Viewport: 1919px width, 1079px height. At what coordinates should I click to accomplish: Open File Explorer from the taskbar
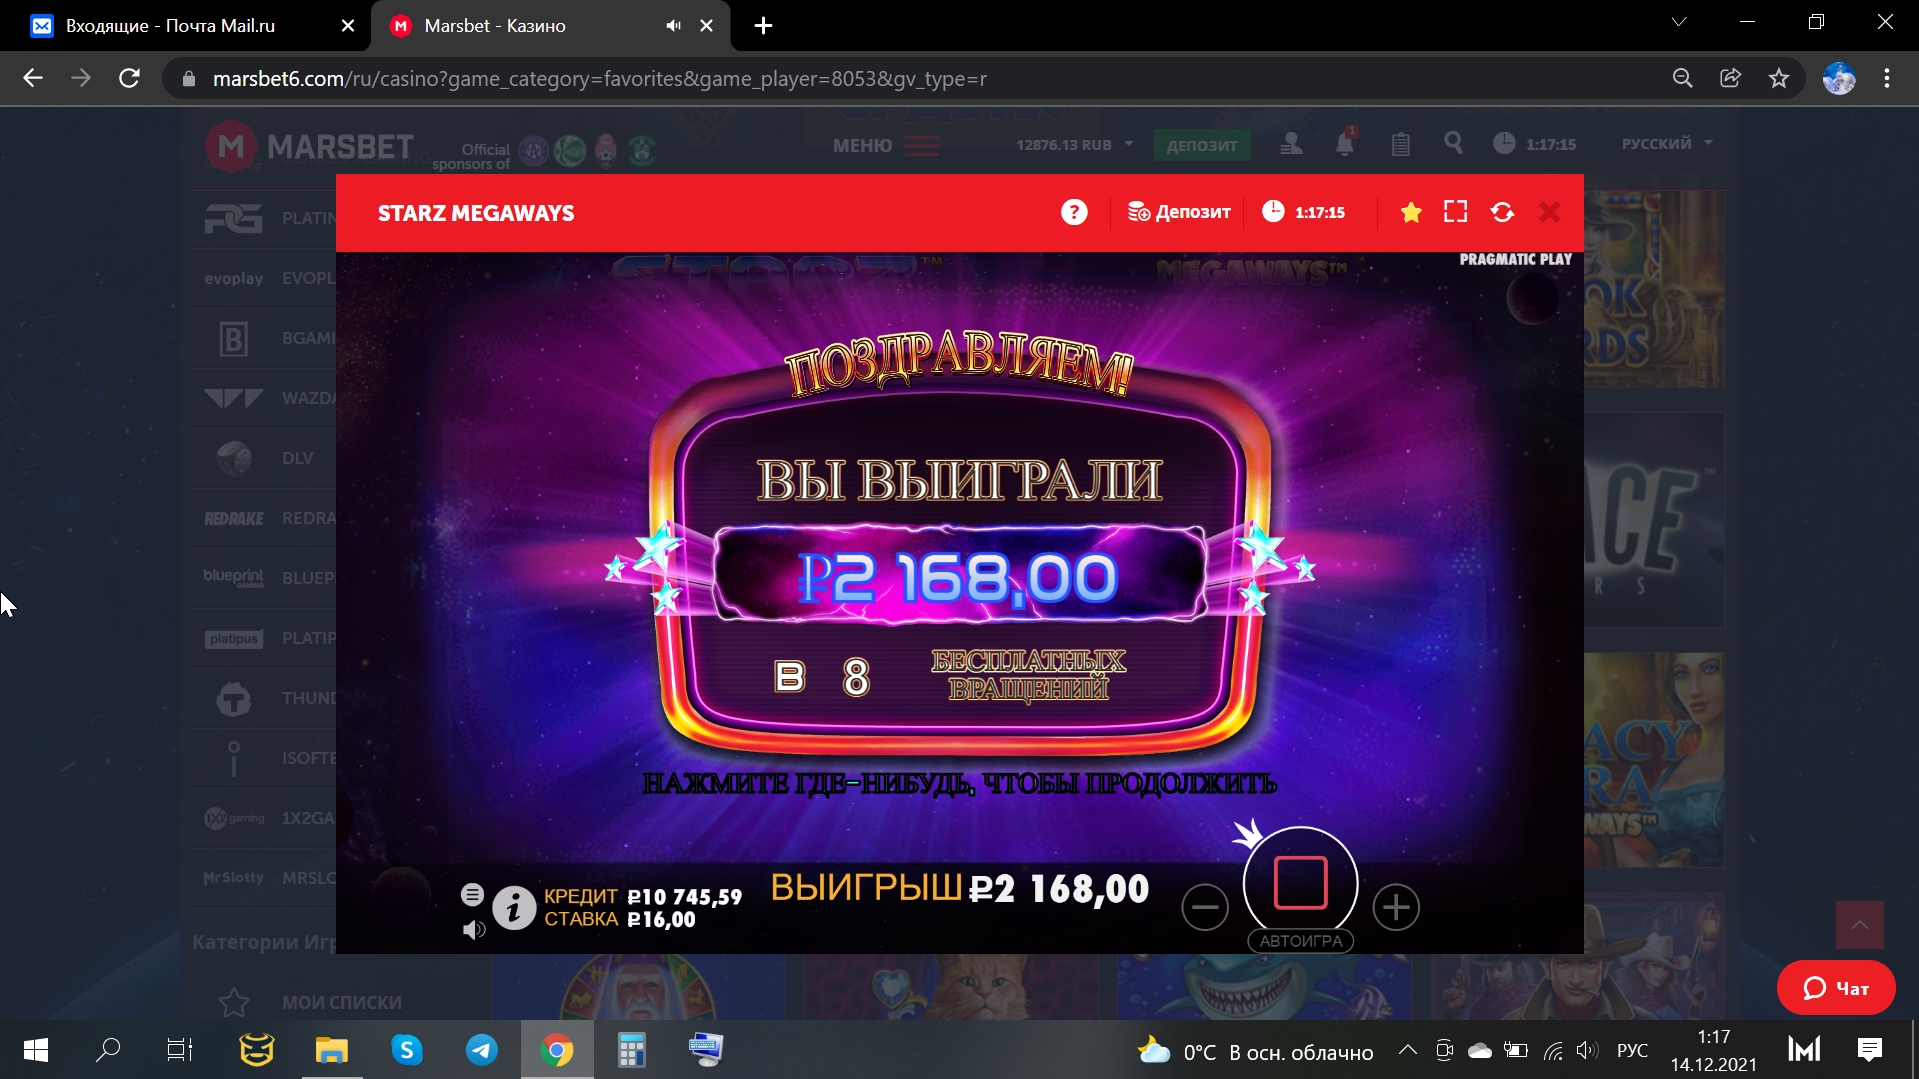point(332,1050)
